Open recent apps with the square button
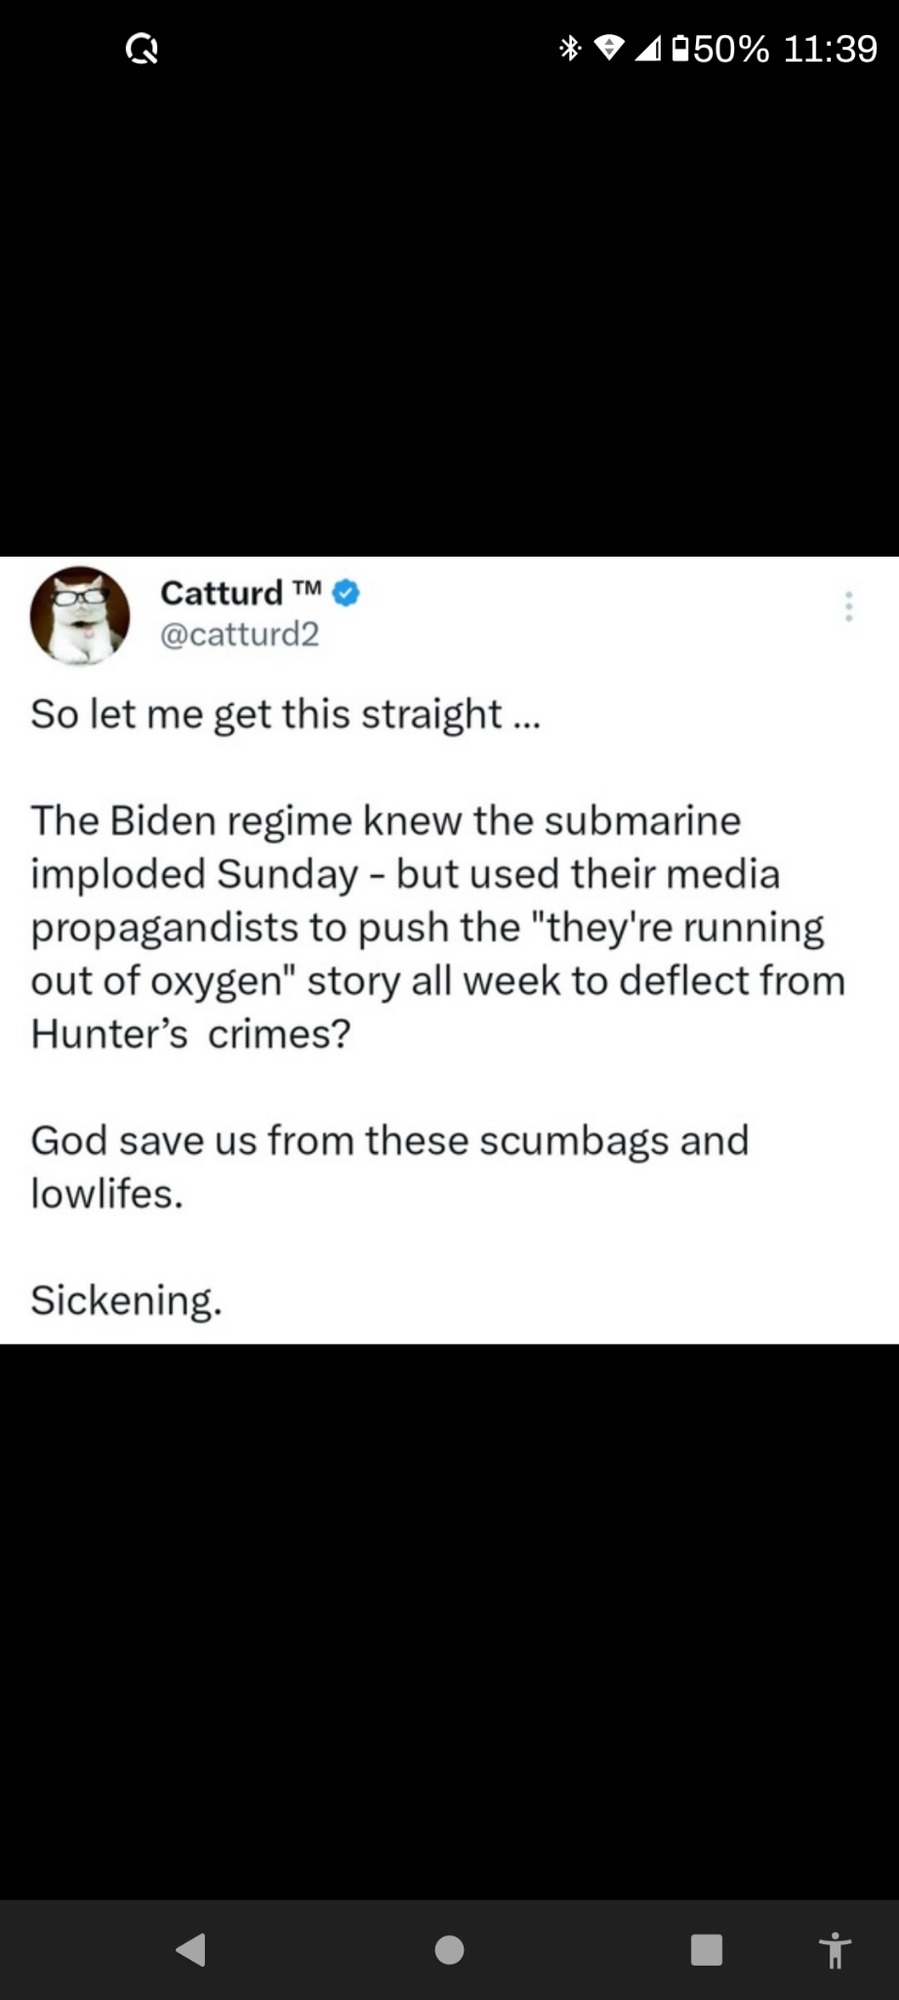The height and width of the screenshot is (2000, 899). pos(706,1949)
